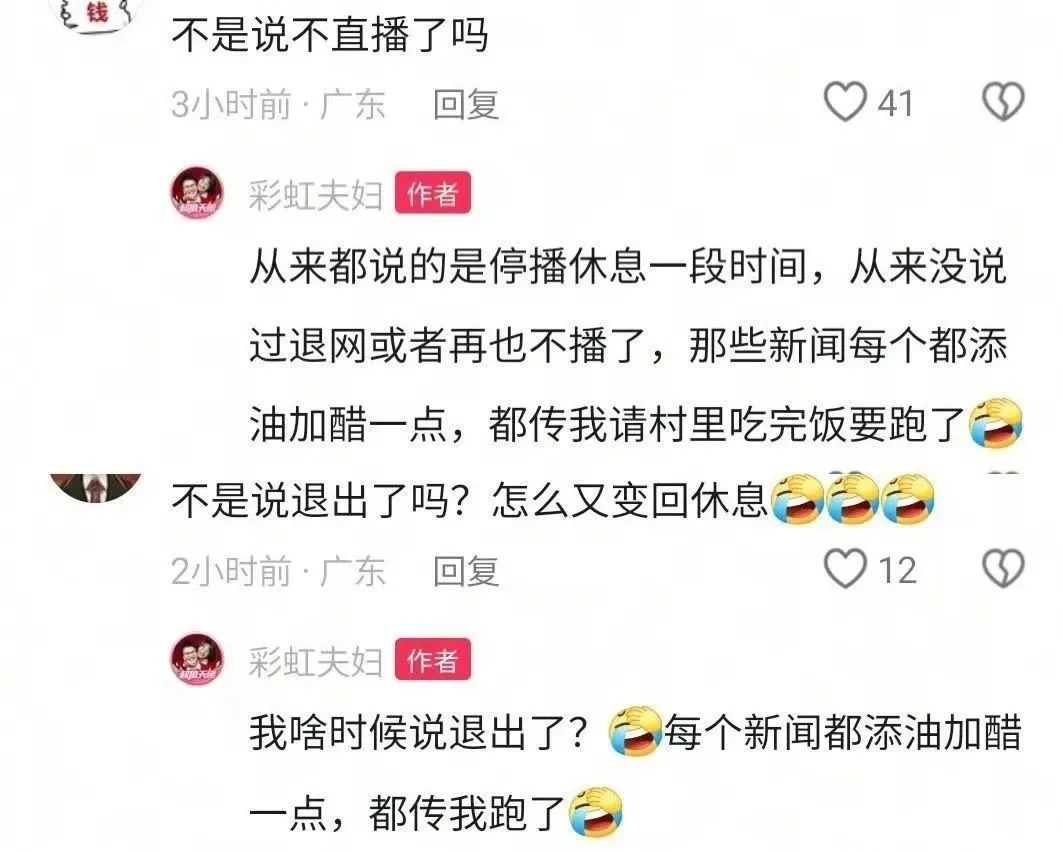Screen dimensions: 1063x852
Task: Reply to the 2小时前 comment
Action: 466,571
